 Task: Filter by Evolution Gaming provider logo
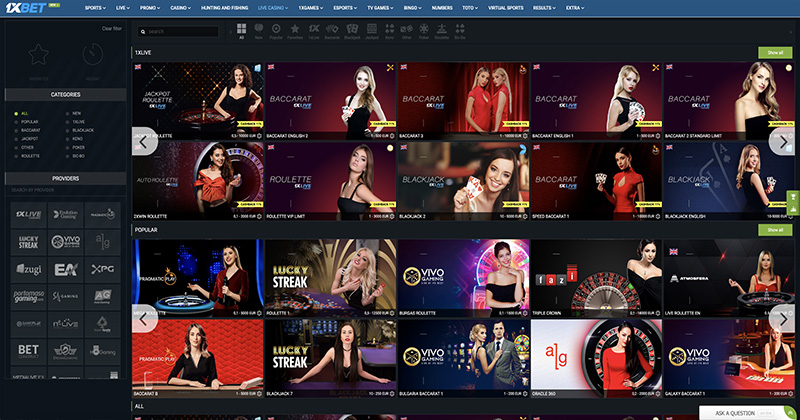pyautogui.click(x=65, y=215)
